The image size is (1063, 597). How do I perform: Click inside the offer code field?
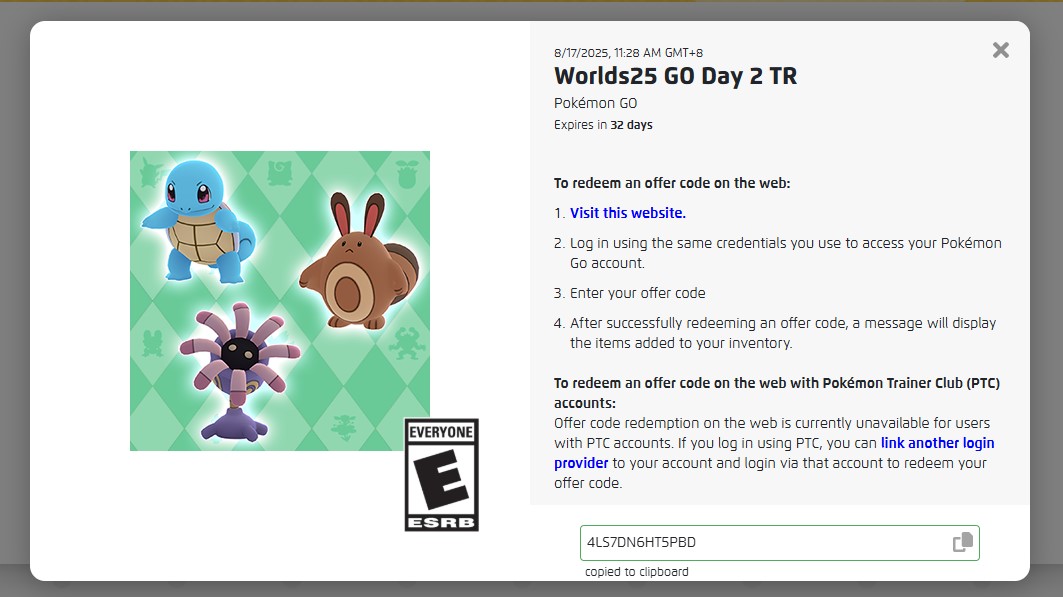pos(760,543)
